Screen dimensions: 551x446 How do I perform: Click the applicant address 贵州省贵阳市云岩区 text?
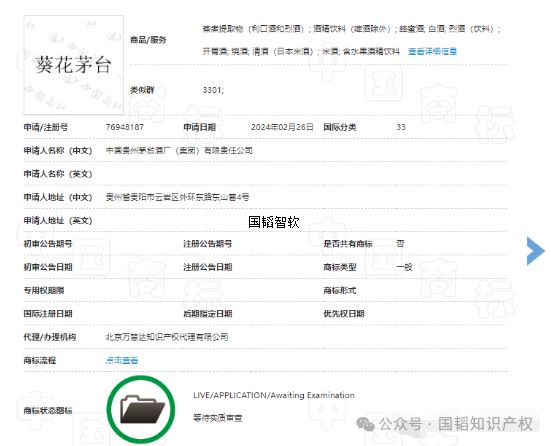(x=177, y=197)
